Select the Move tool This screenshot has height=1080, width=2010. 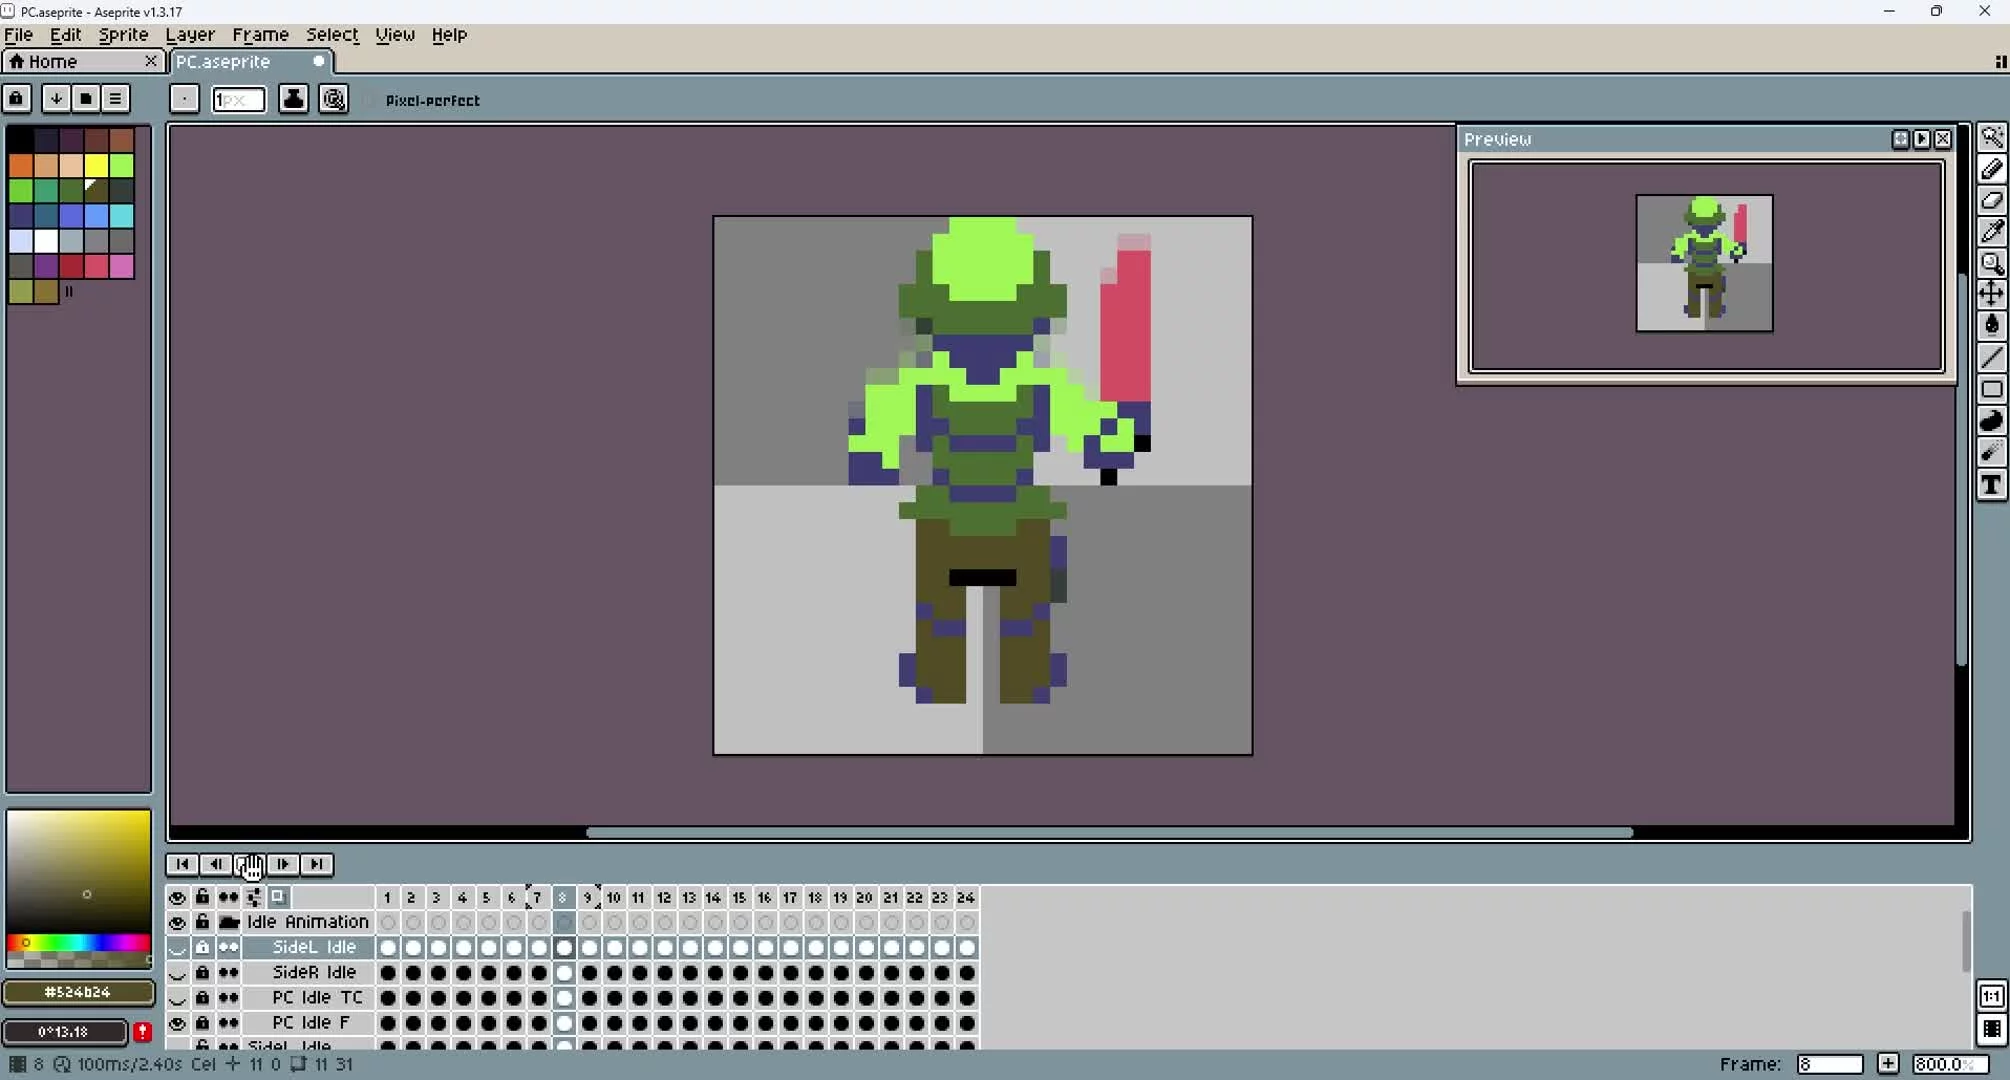1991,294
